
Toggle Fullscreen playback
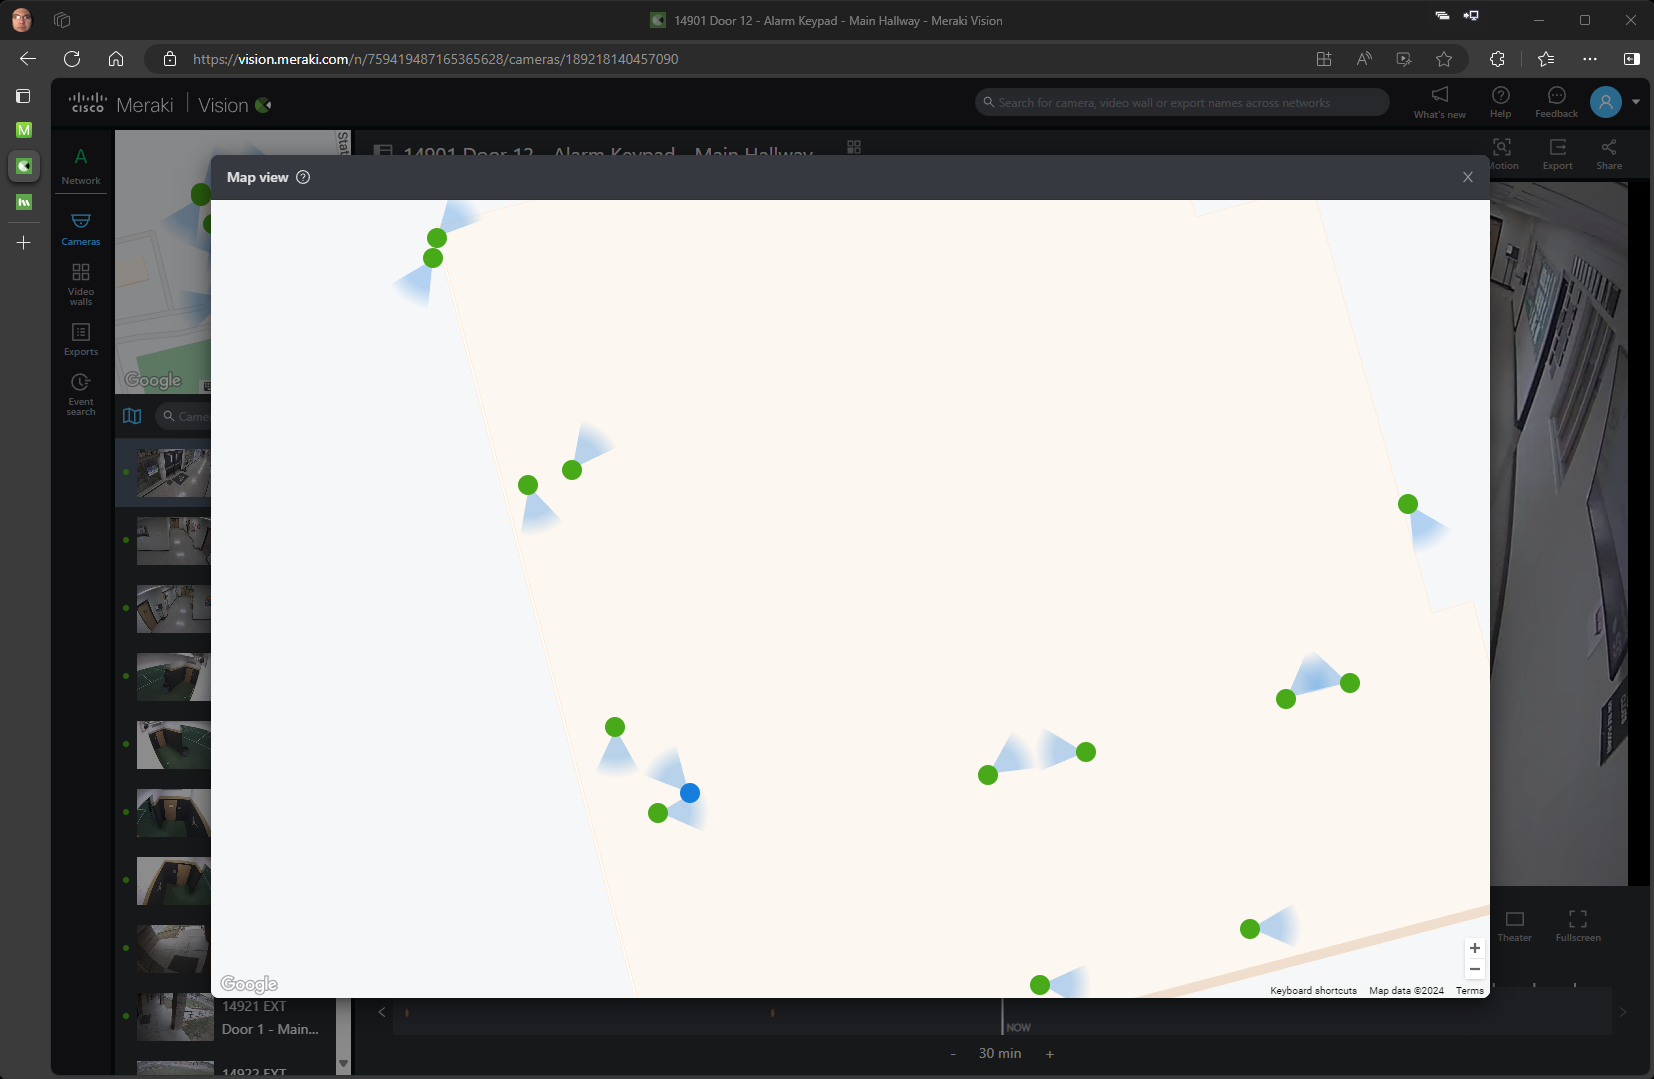pyautogui.click(x=1578, y=922)
